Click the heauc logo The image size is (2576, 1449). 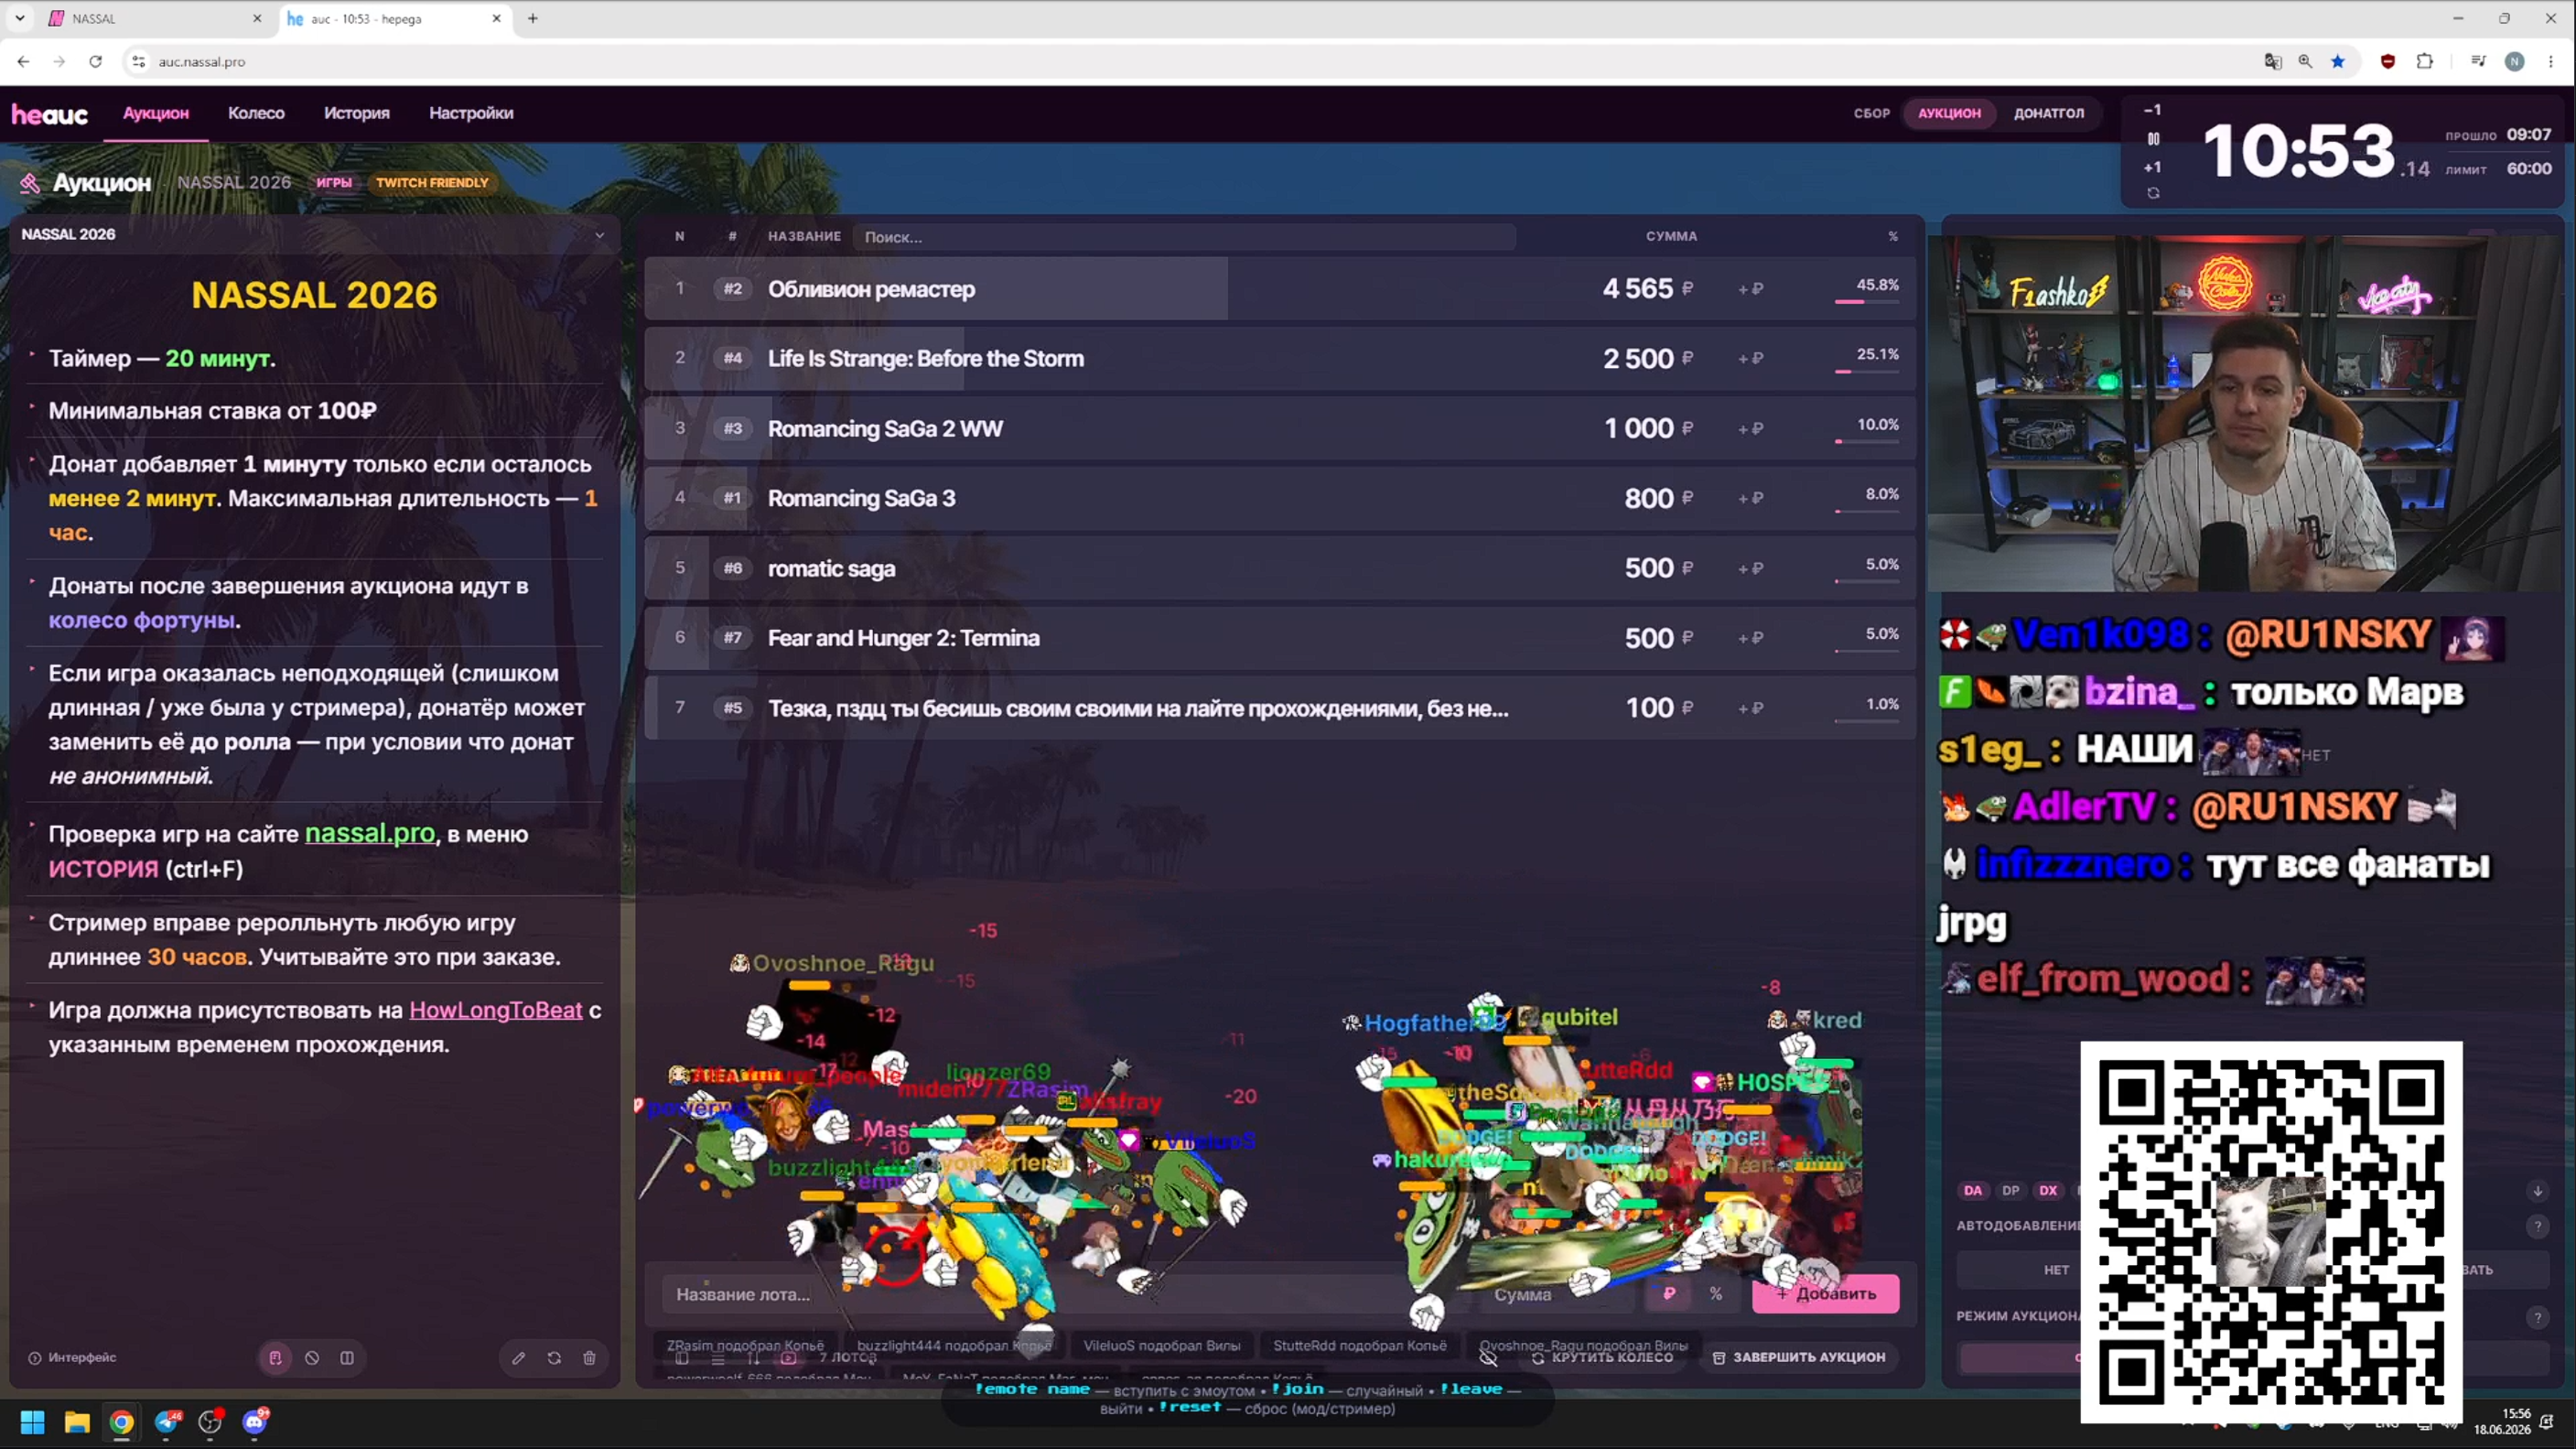pos(50,114)
